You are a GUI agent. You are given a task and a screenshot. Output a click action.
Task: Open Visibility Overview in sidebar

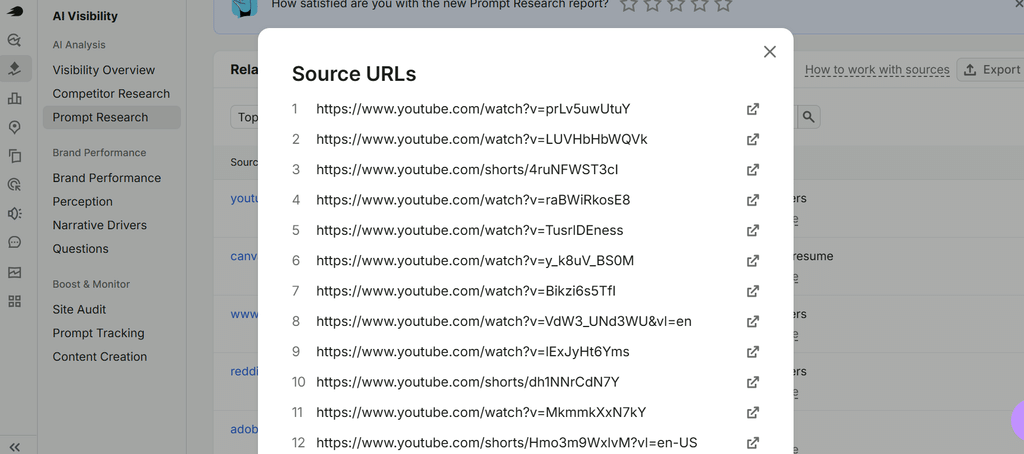[x=104, y=70]
